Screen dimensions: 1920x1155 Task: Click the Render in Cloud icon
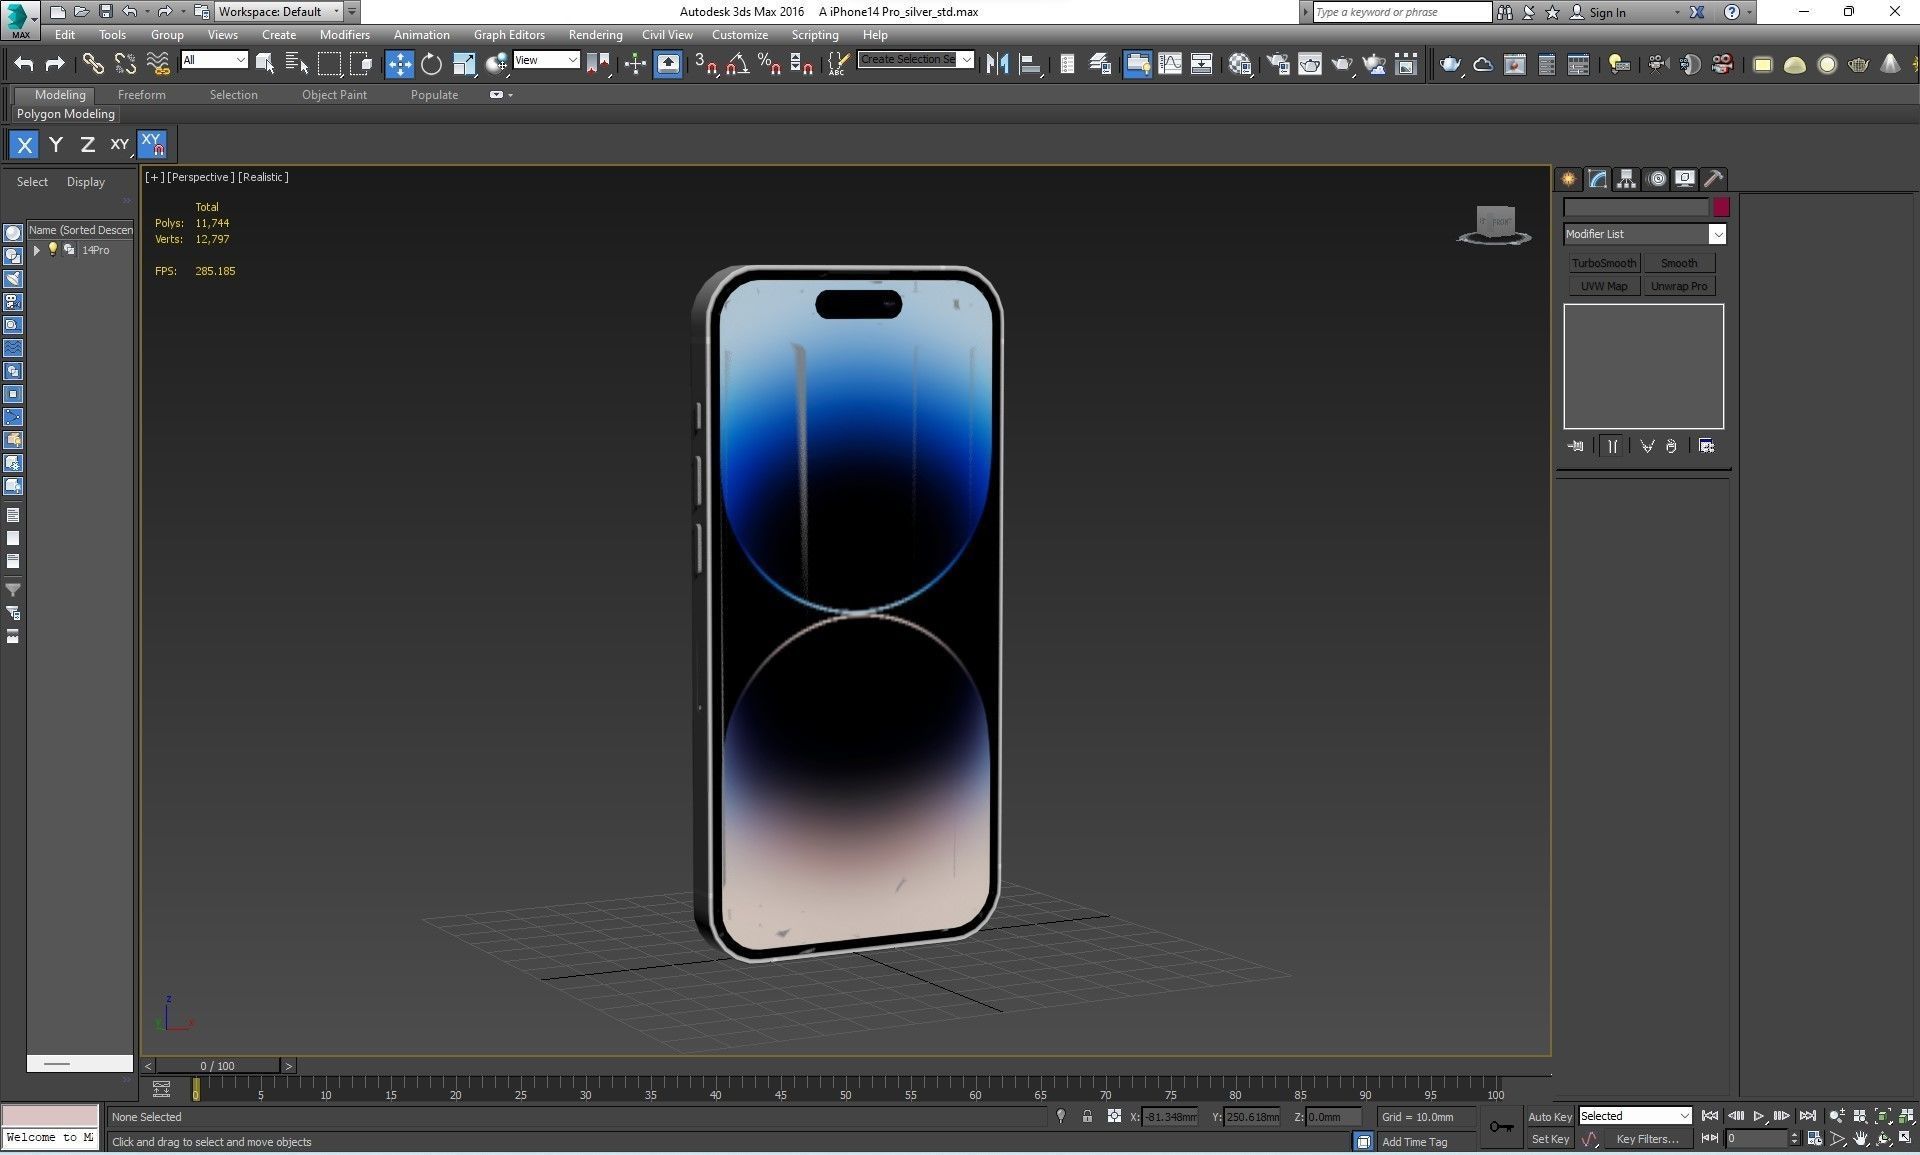click(1374, 64)
